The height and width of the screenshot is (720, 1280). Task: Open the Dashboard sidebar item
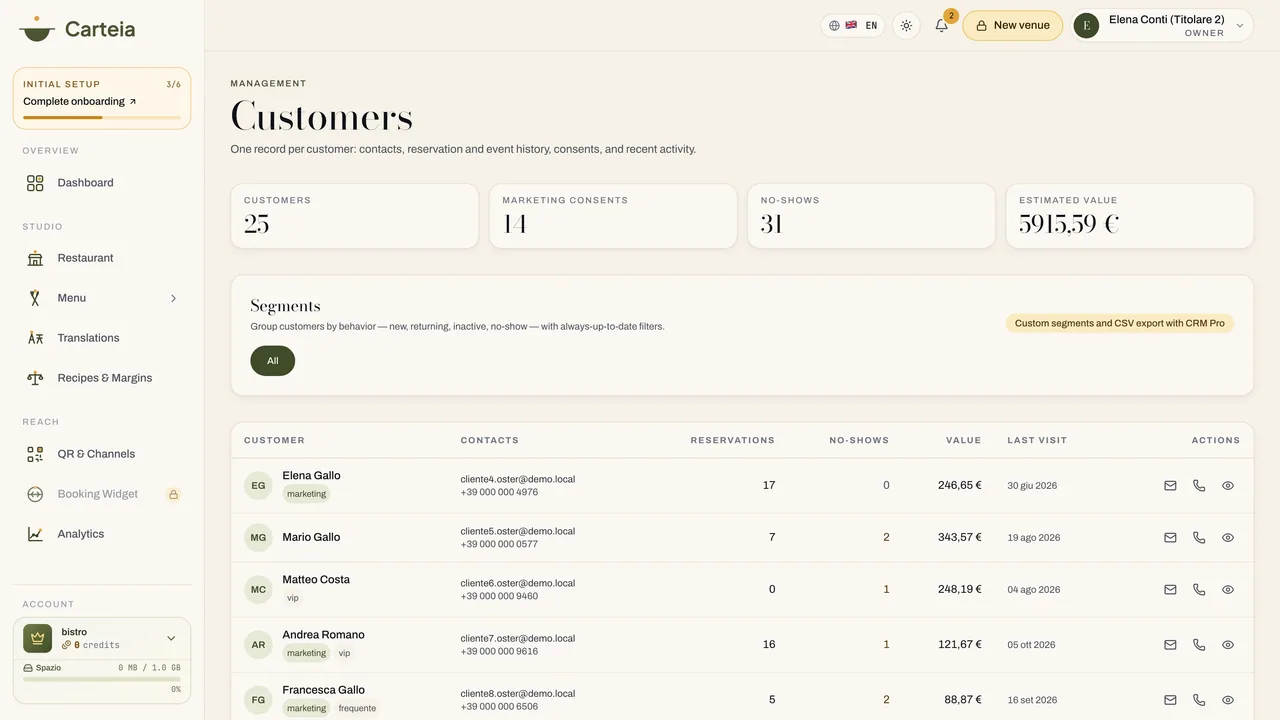pyautogui.click(x=102, y=183)
